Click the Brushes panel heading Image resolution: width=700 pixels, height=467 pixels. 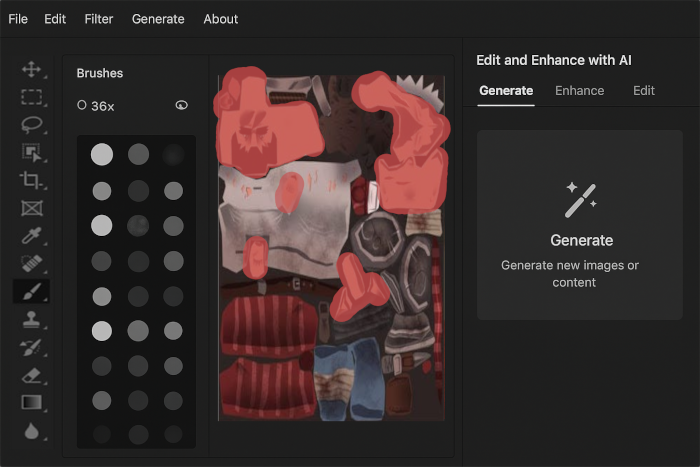[x=100, y=73]
